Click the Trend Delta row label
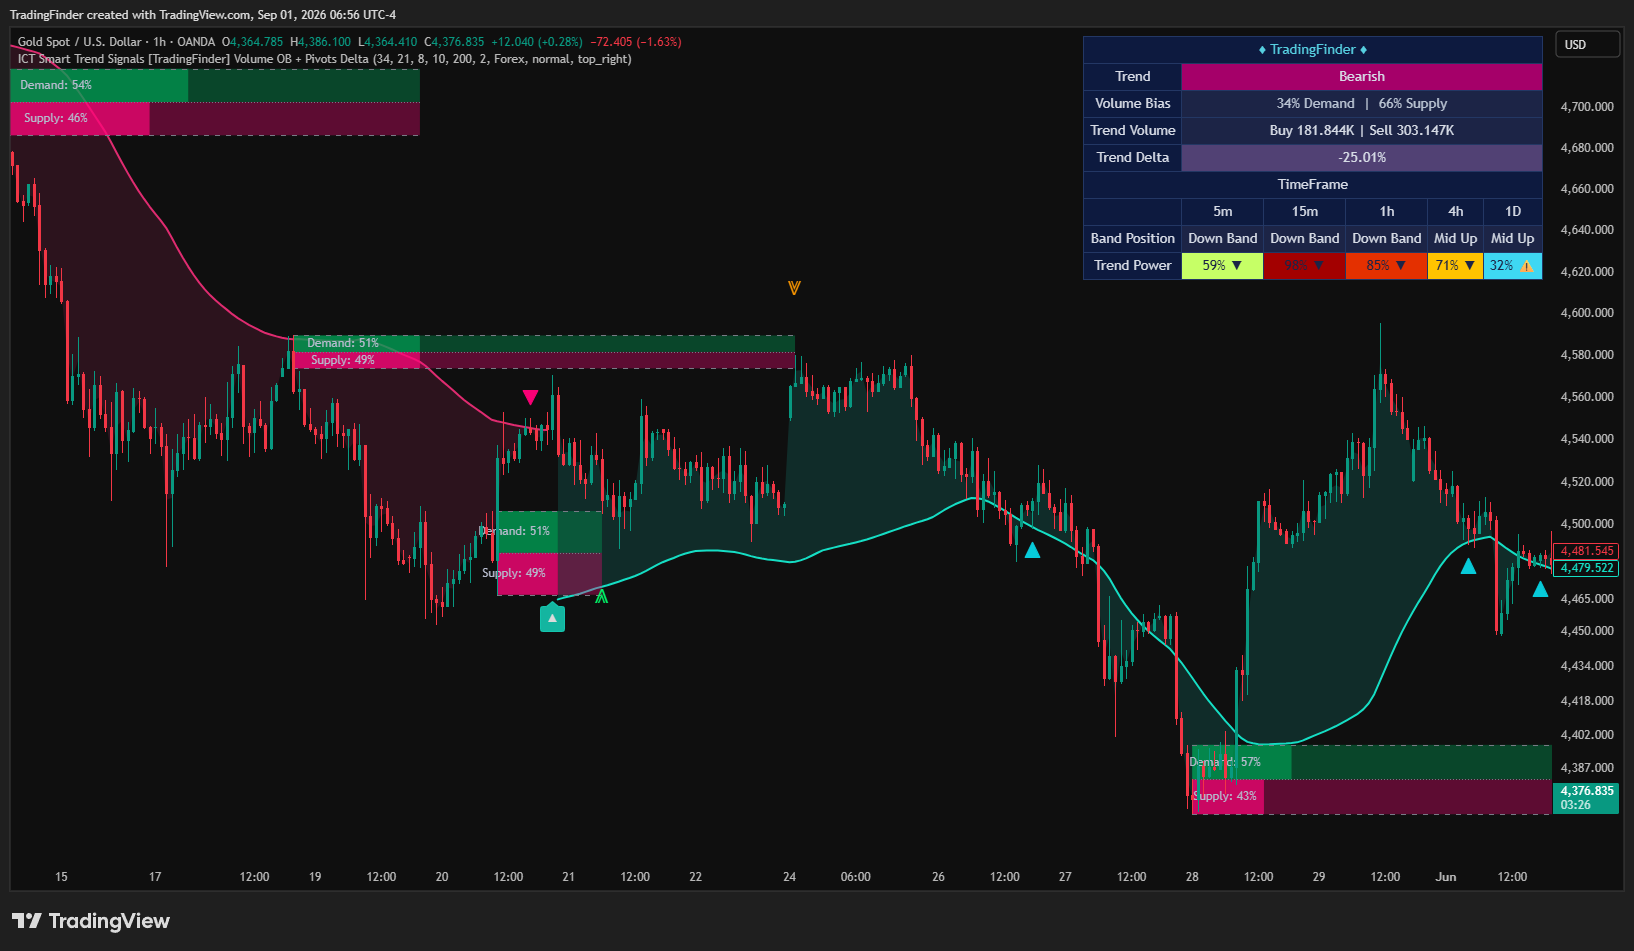Viewport: 1634px width, 951px height. tap(1132, 158)
